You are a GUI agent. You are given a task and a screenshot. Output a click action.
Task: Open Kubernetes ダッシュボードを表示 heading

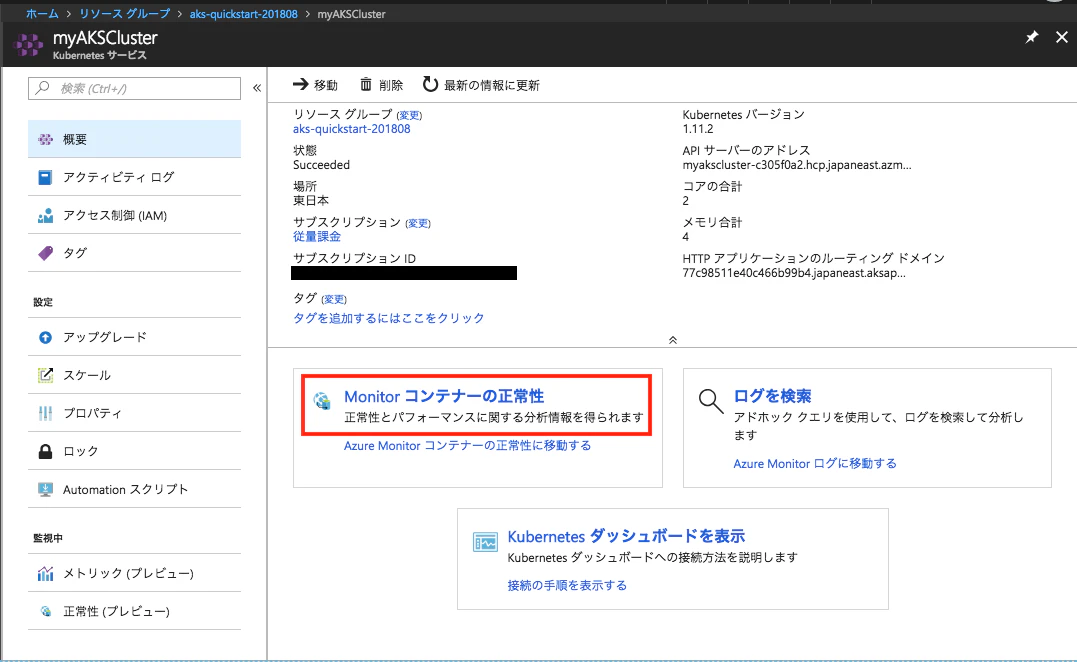(x=626, y=536)
